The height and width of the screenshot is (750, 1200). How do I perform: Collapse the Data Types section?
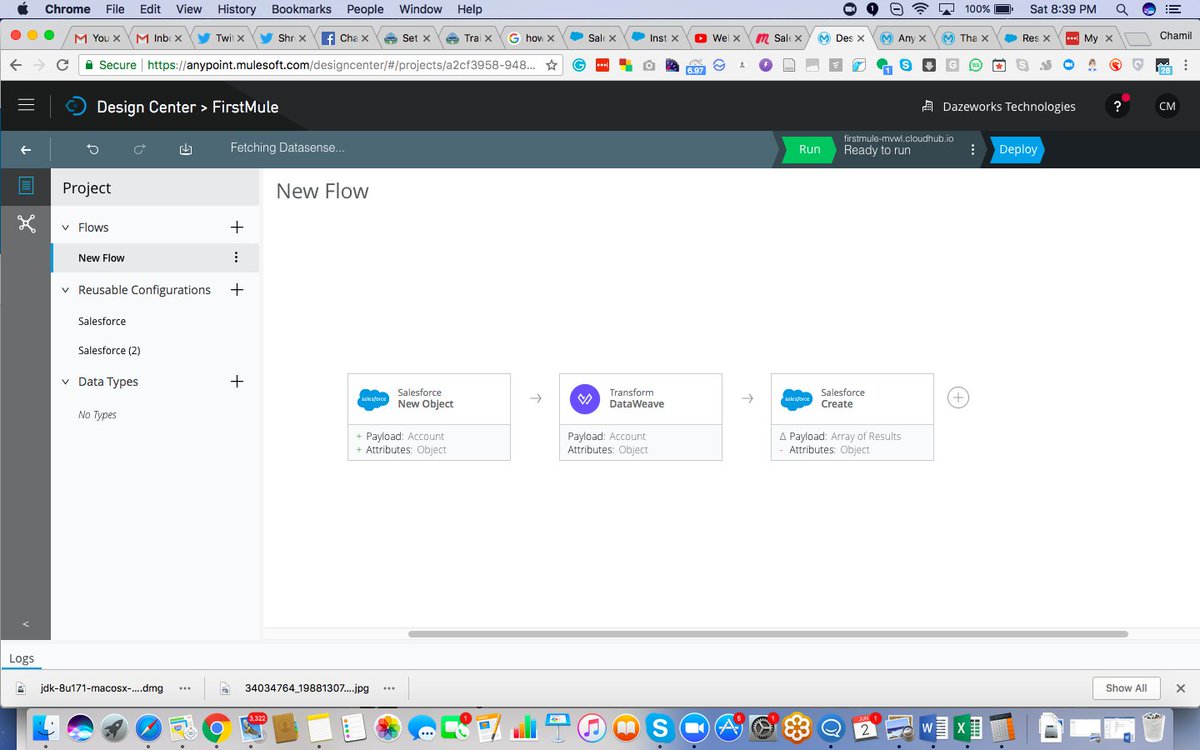[x=66, y=381]
